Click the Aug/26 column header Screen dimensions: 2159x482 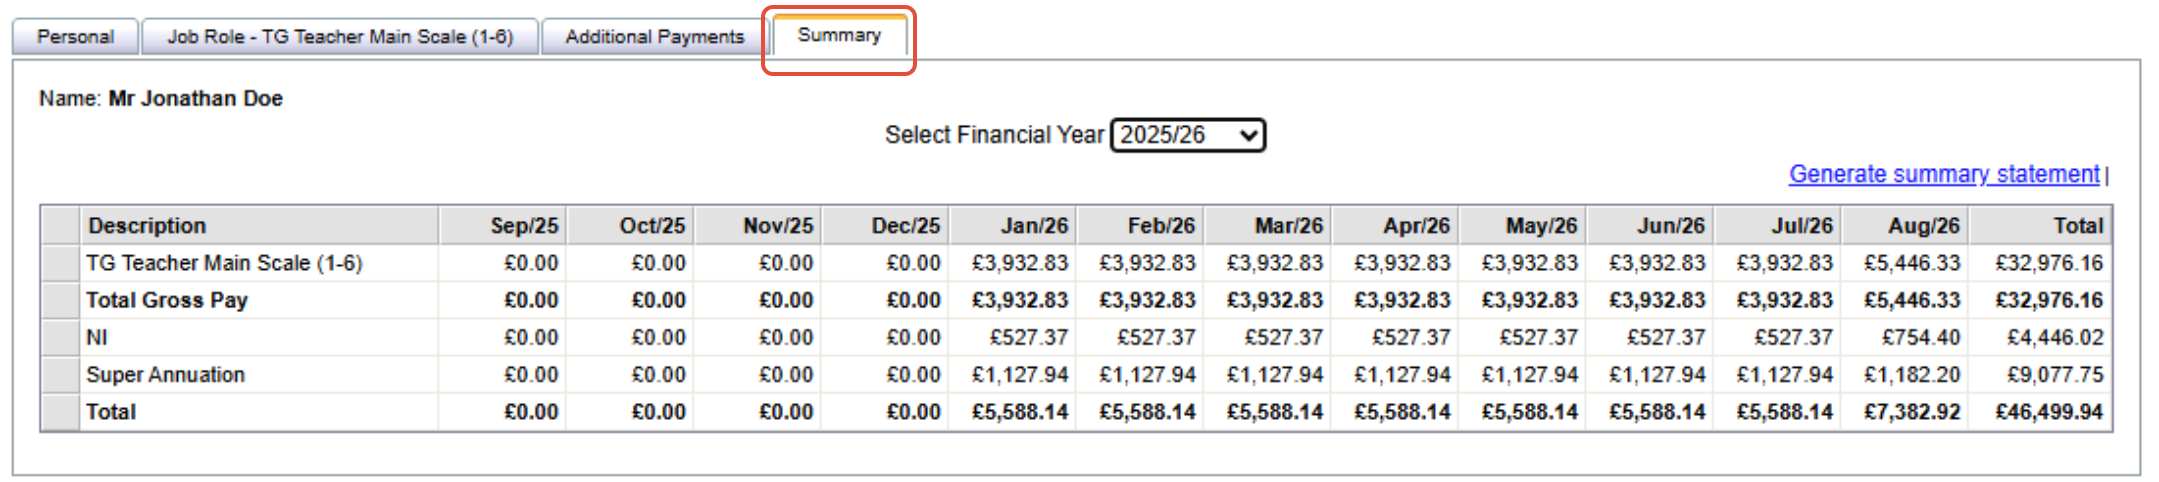(1923, 226)
